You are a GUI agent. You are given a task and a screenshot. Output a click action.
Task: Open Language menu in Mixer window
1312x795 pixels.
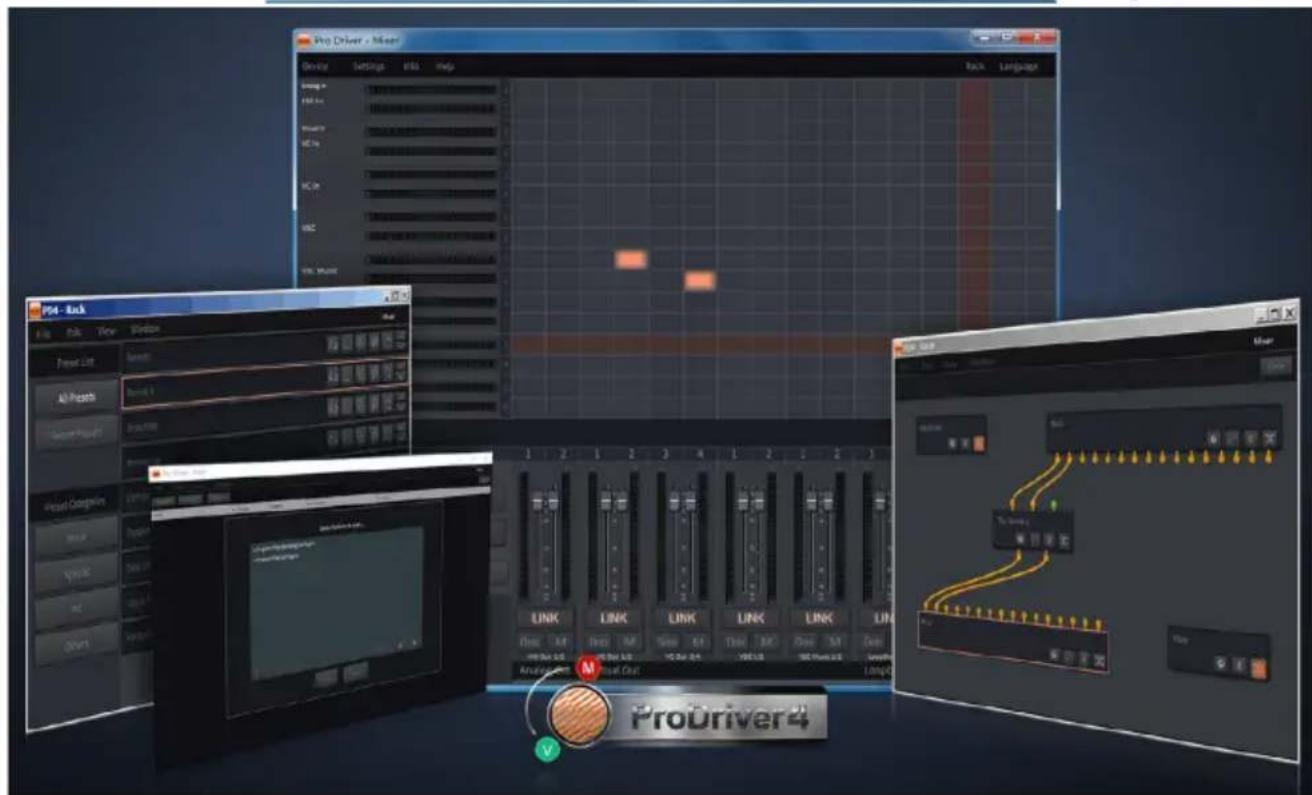coord(1018,67)
